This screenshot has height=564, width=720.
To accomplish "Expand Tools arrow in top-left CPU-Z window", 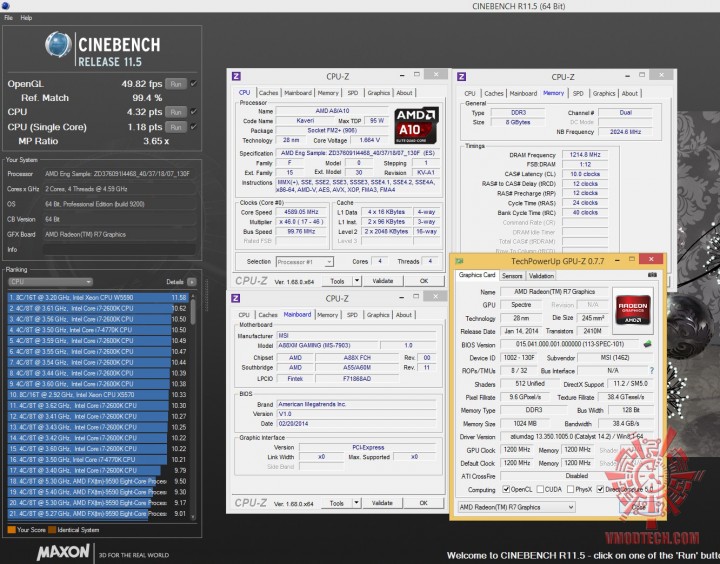I will tap(357, 281).
